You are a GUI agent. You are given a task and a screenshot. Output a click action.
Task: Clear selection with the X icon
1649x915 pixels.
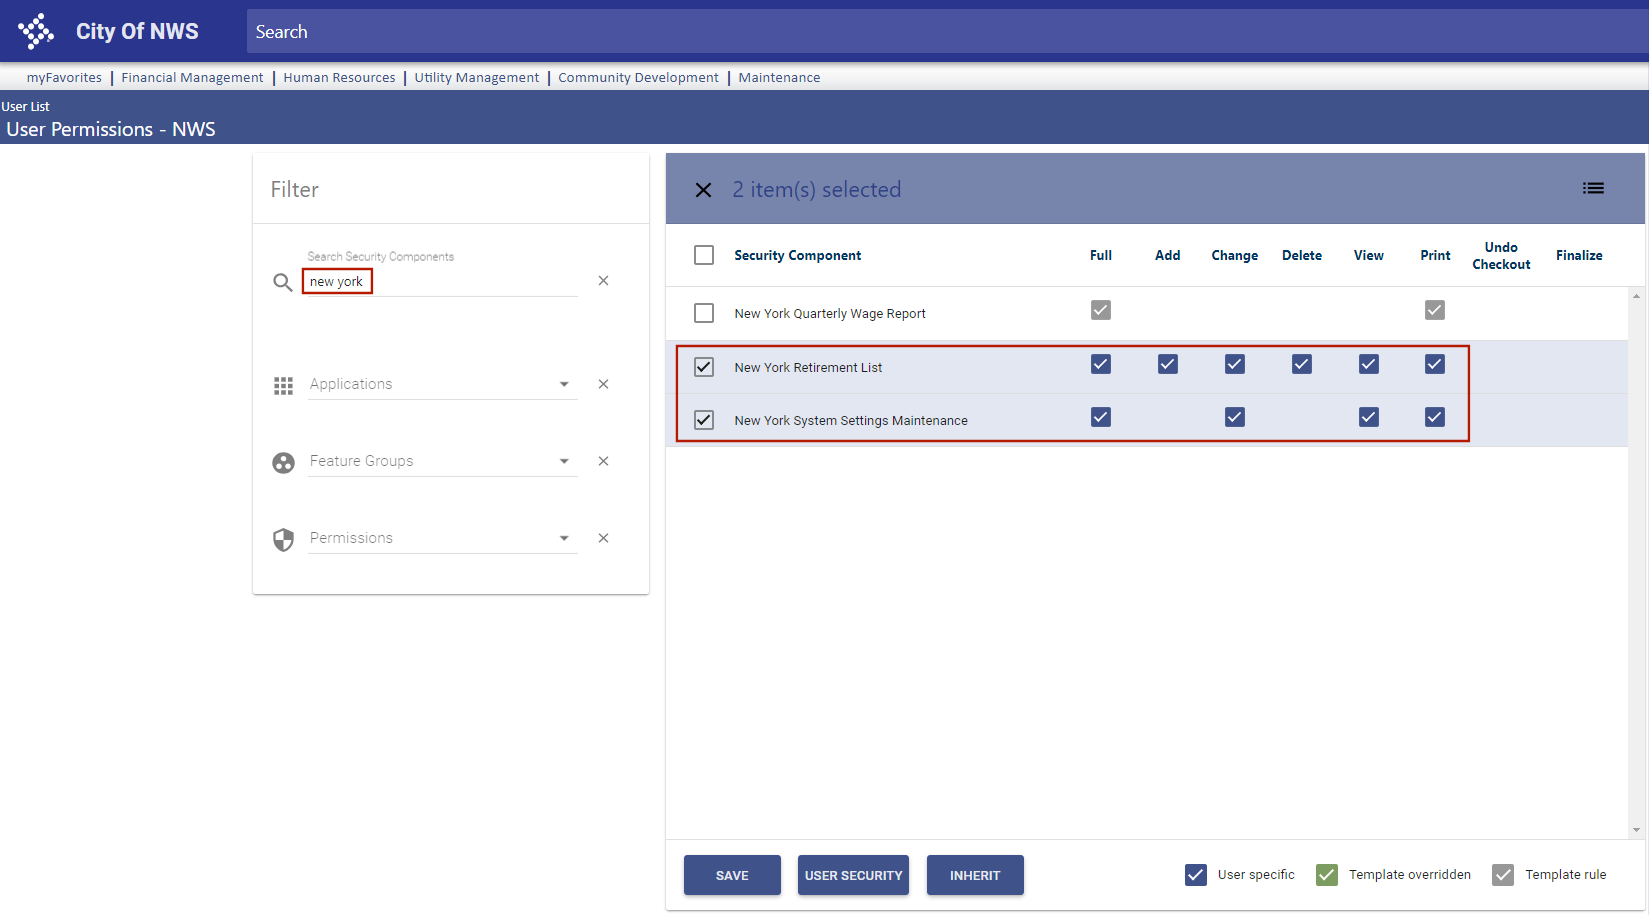[x=703, y=190]
